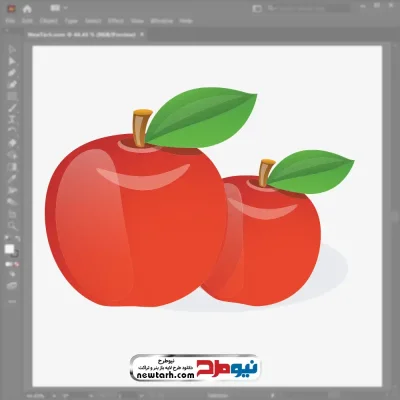Click the search field in the top bar
This screenshot has height=400, width=400.
pyautogui.click(x=308, y=8)
